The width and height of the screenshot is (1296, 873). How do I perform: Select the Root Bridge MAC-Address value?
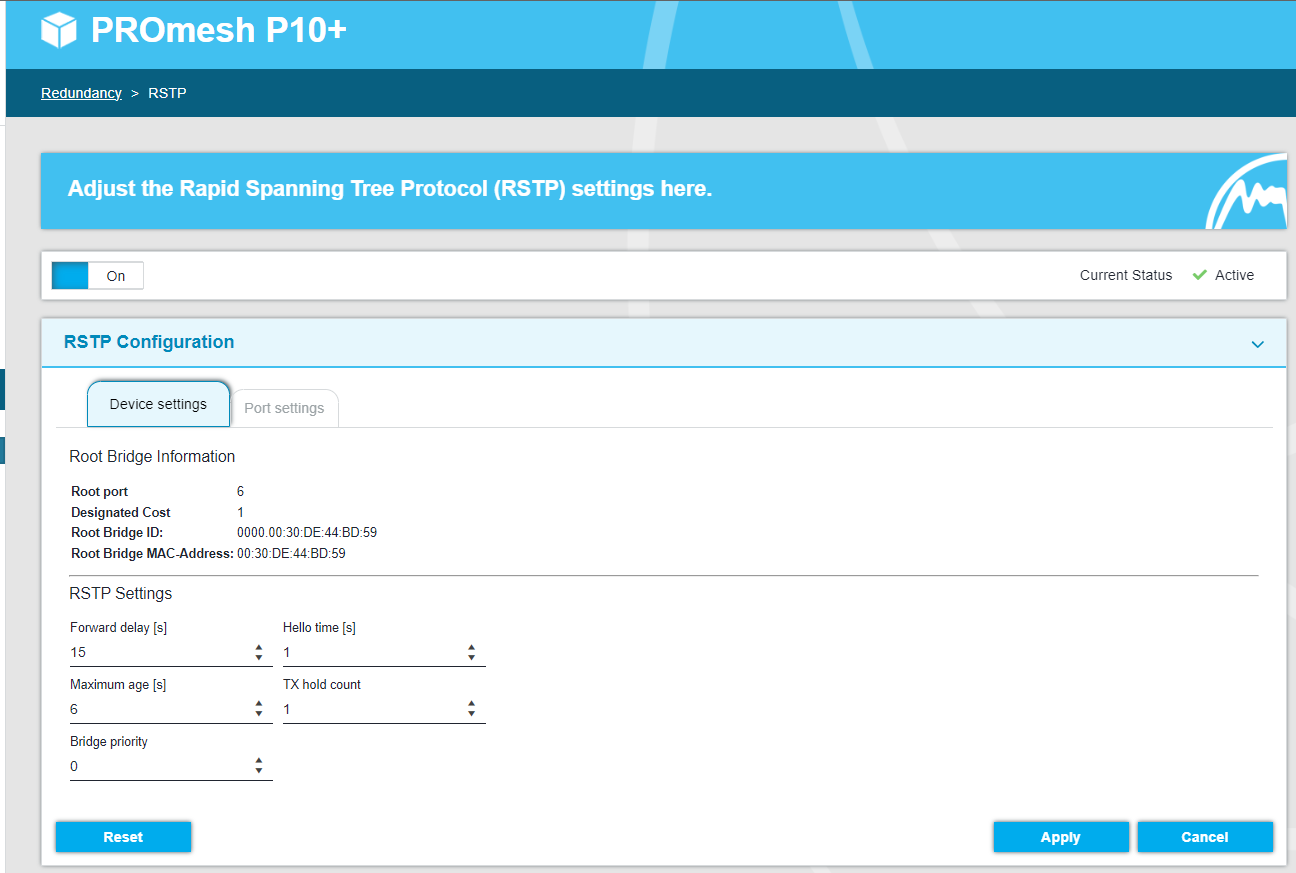coord(291,553)
